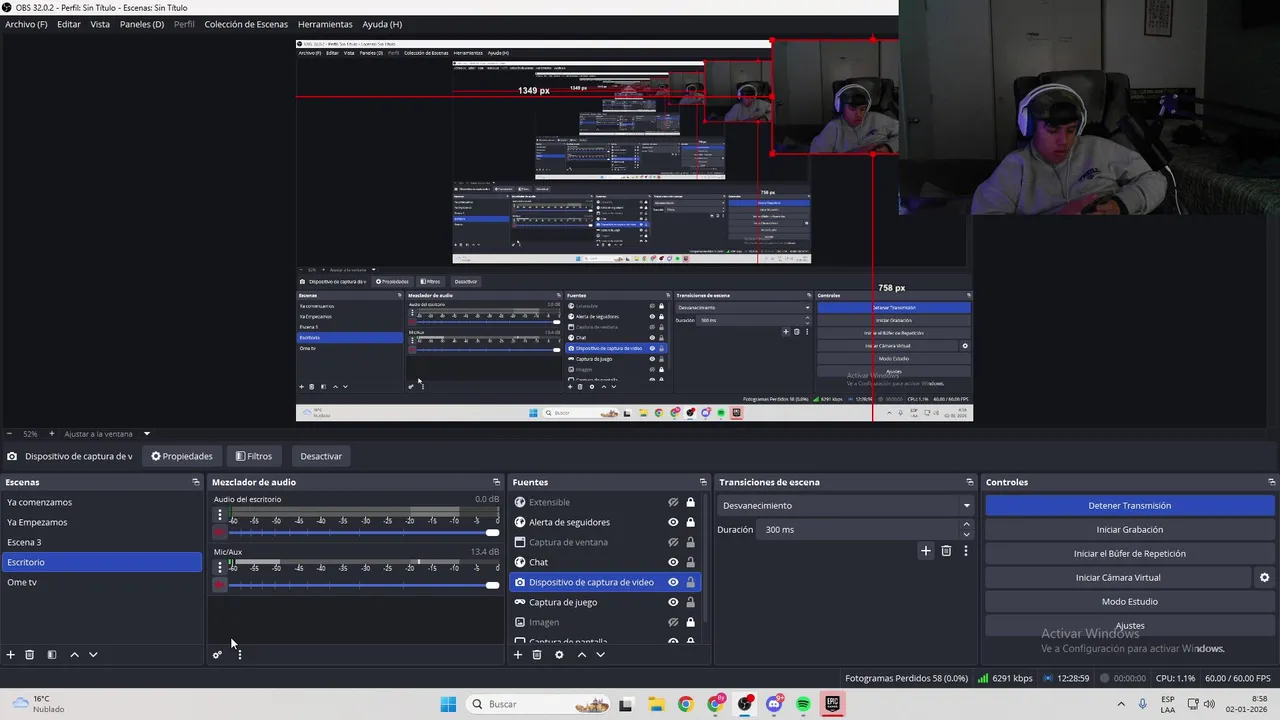
Task: Open preview scaling dropdown Ajustar a la ventana
Action: click(x=107, y=434)
